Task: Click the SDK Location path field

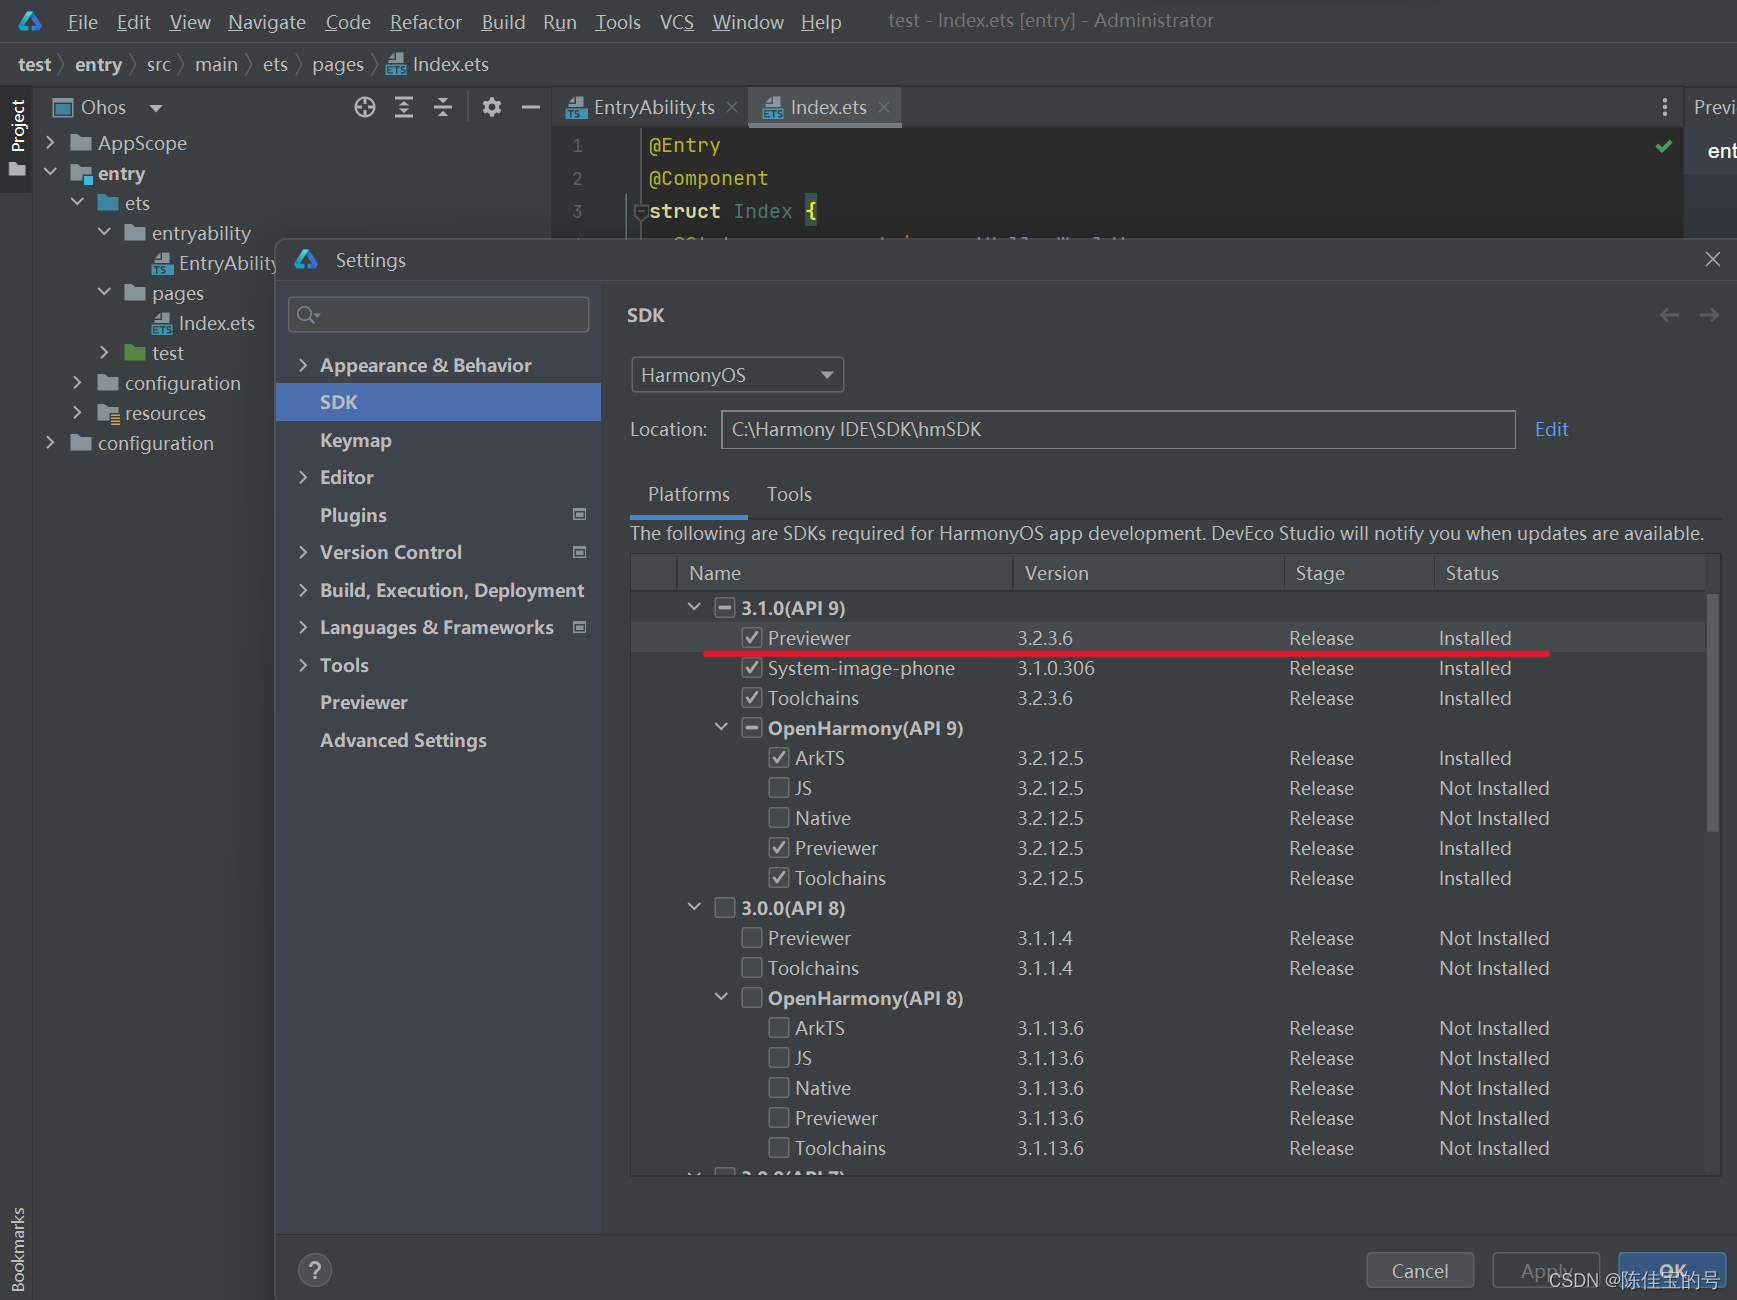Action: [x=1118, y=429]
